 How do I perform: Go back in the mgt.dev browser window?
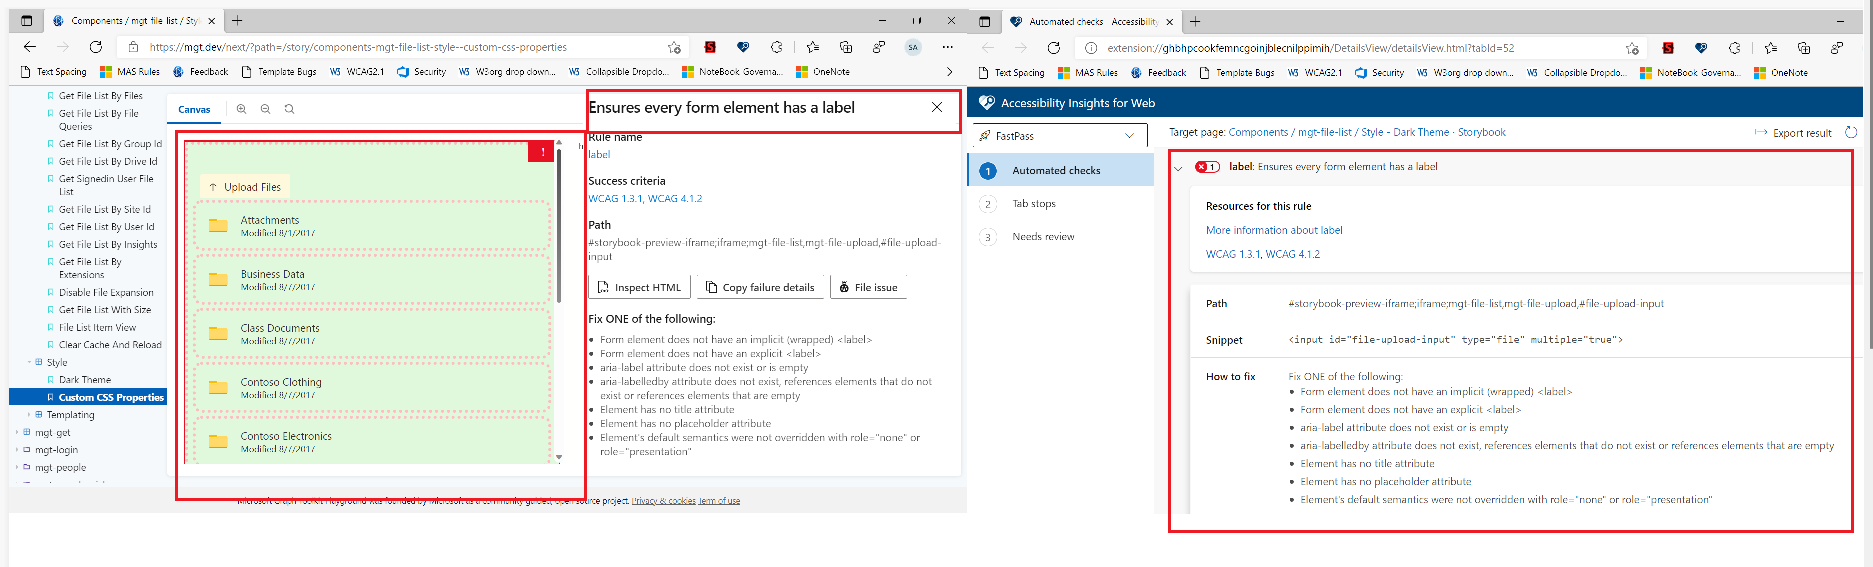click(30, 47)
